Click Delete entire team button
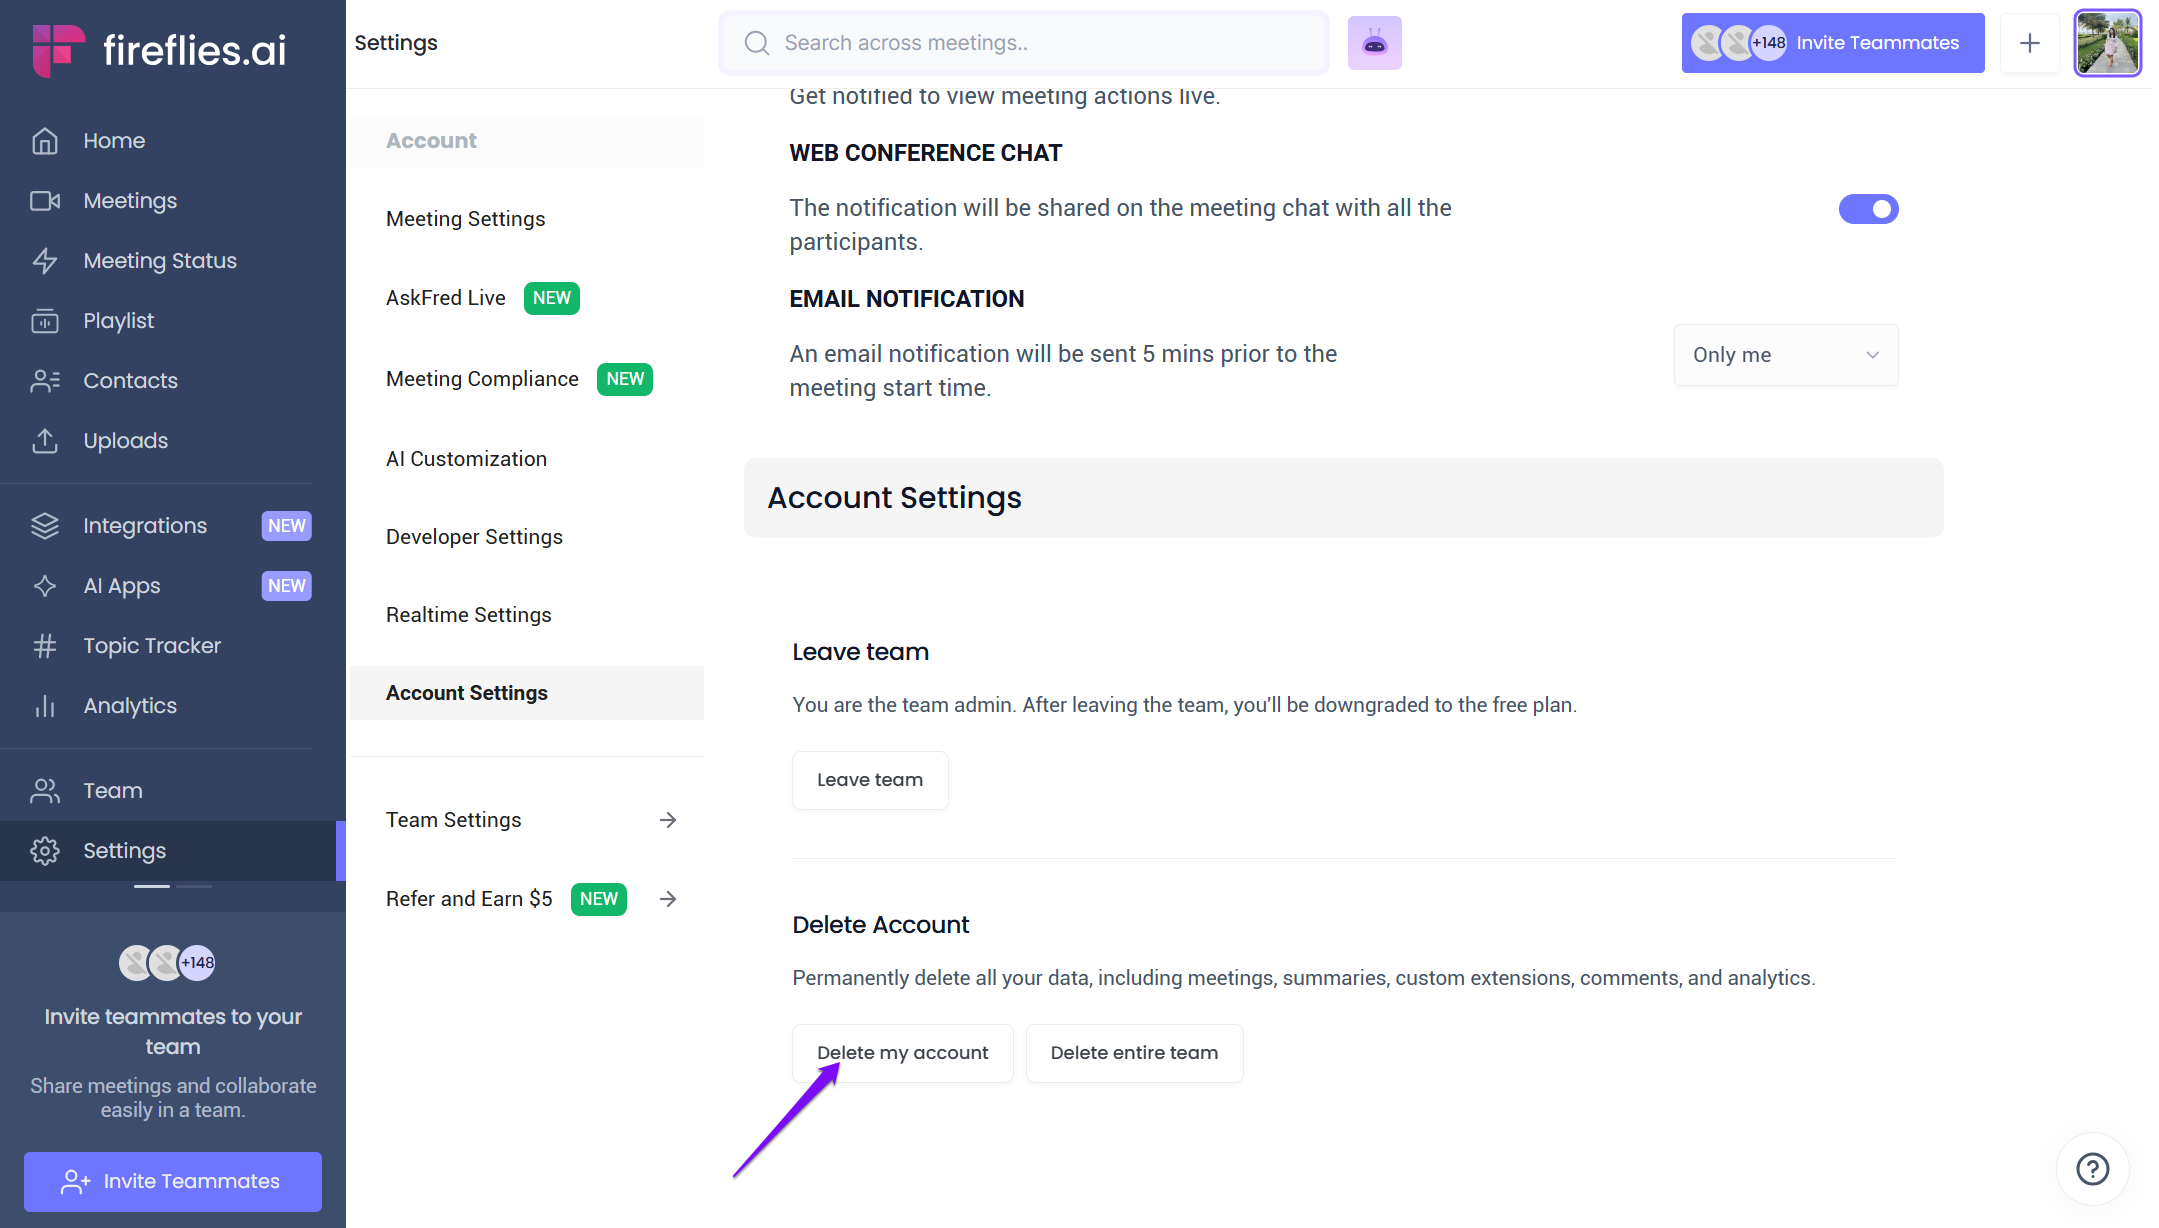This screenshot has width=2159, height=1228. coord(1134,1053)
